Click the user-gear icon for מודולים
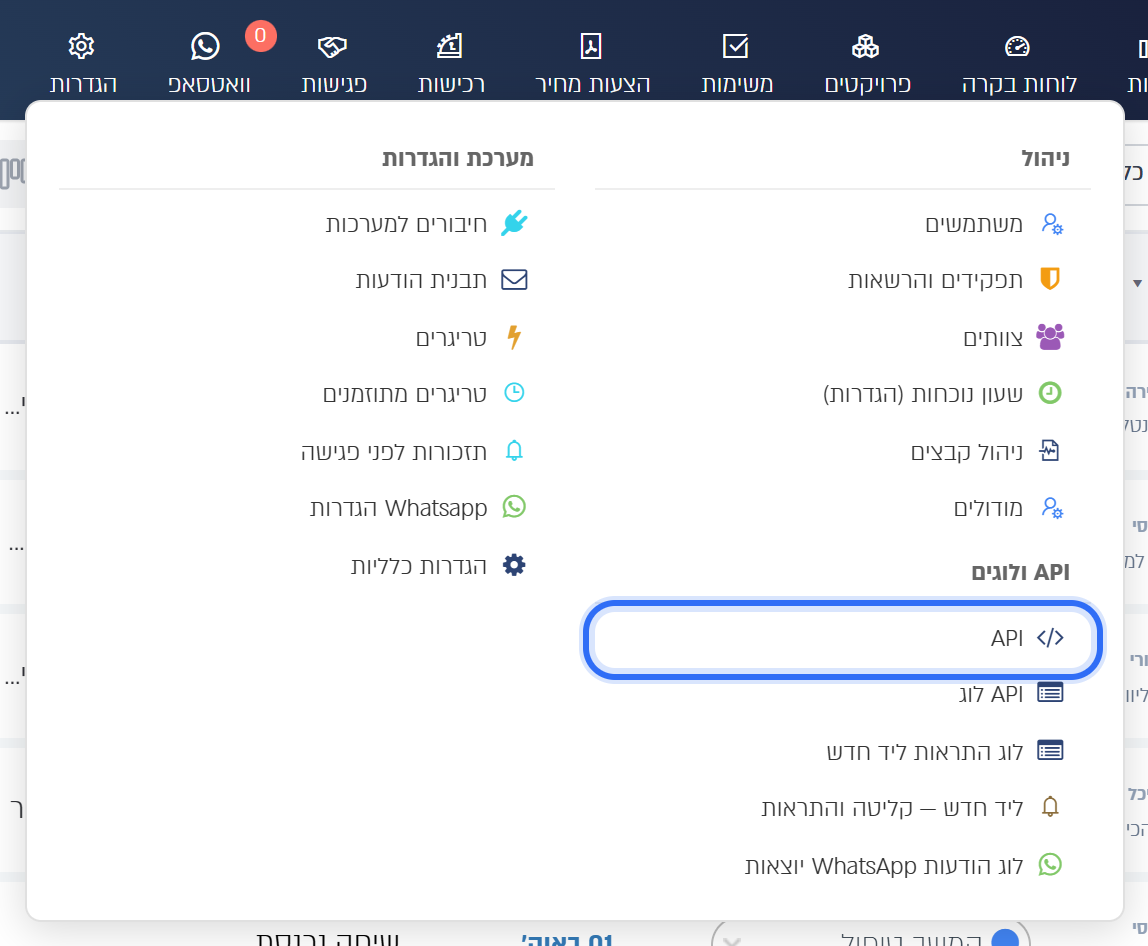Screen dimensions: 1148x946 1051,508
